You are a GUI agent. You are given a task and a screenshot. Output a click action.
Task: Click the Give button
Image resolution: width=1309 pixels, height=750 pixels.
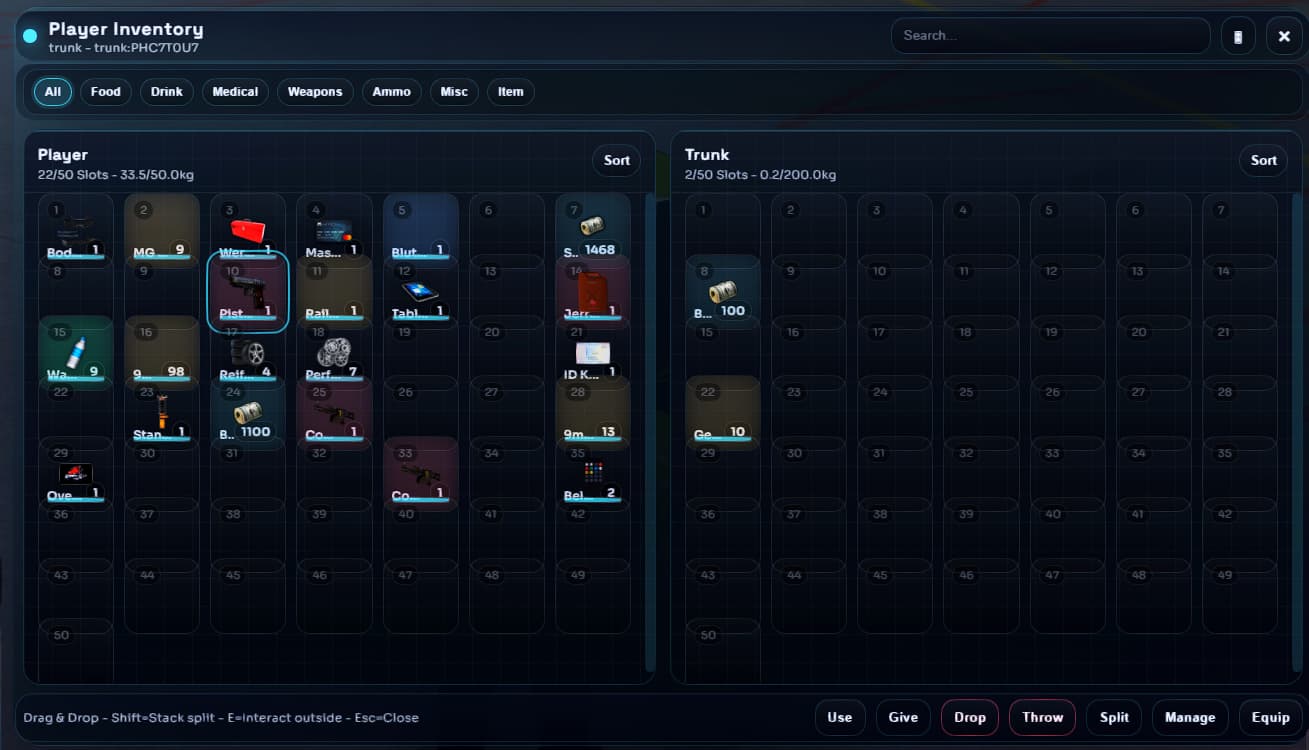903,717
